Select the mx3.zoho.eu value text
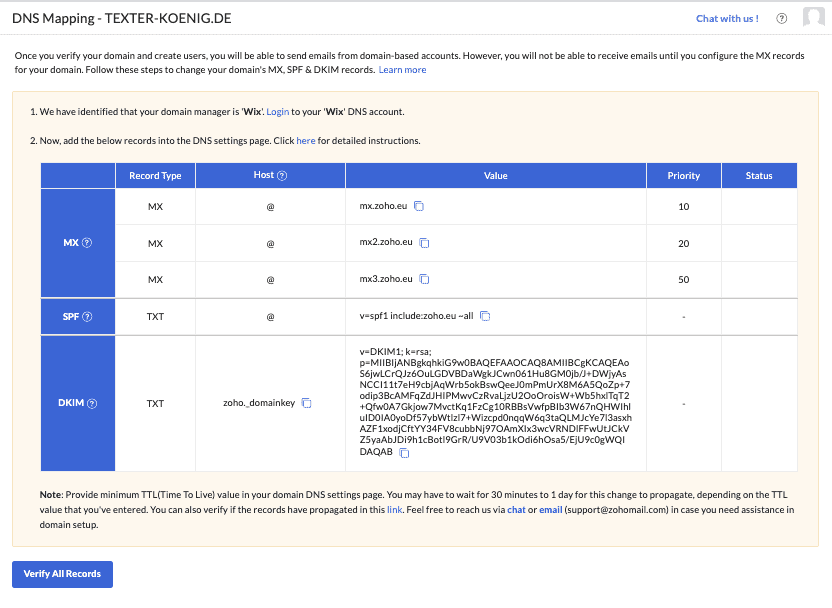The width and height of the screenshot is (832, 608). coord(386,279)
